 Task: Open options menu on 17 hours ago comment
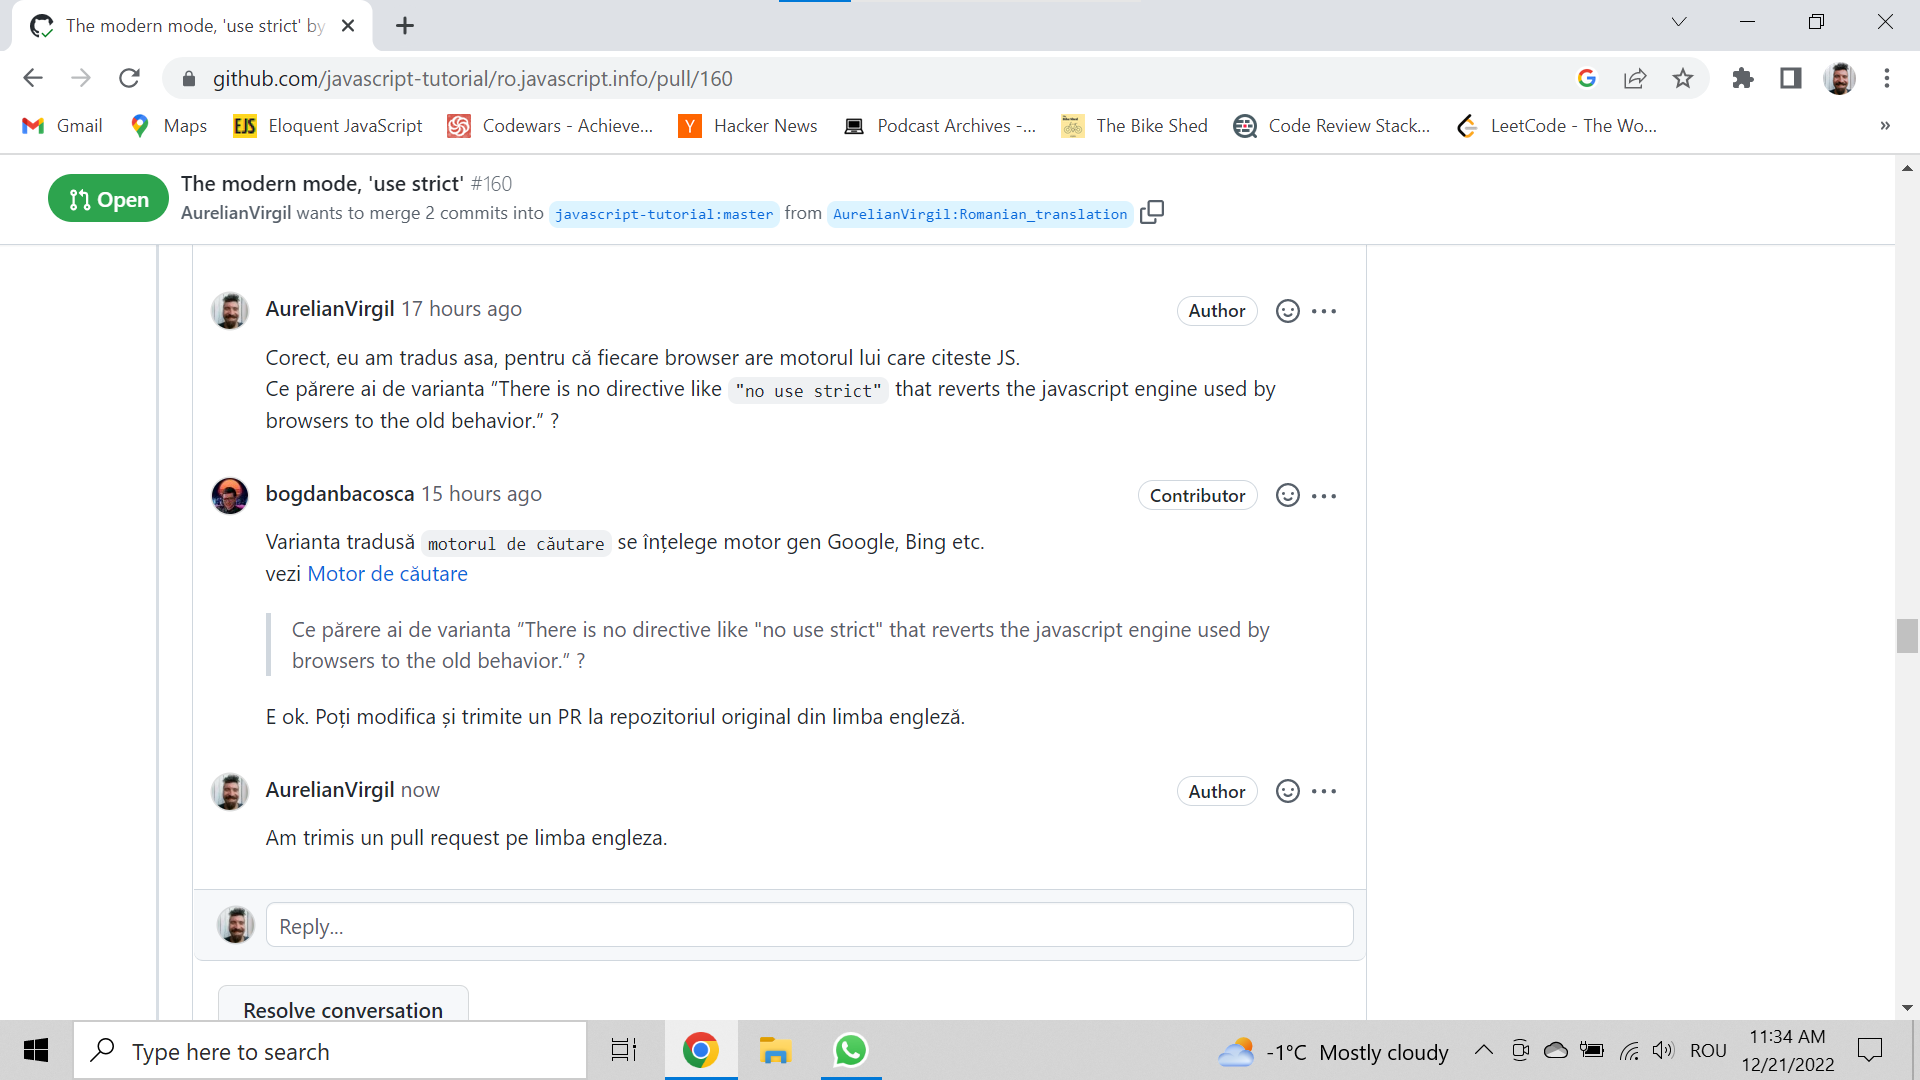1324,311
